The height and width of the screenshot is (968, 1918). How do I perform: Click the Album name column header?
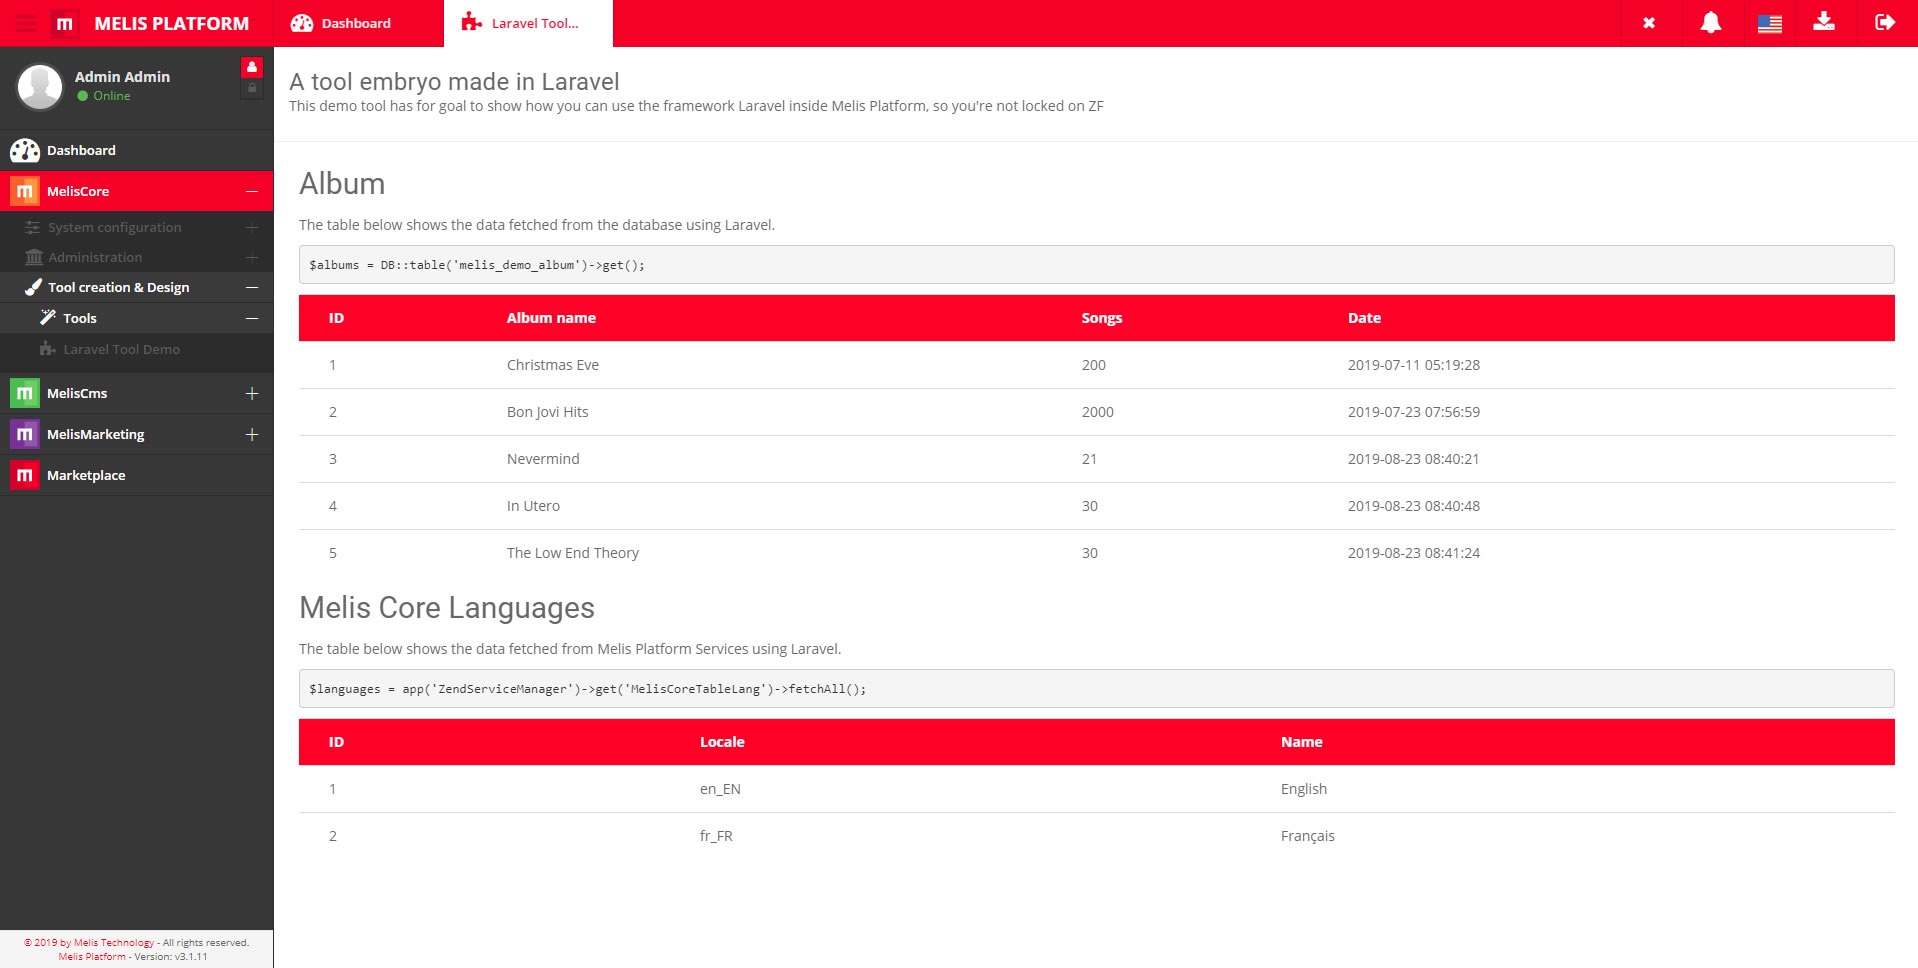point(551,318)
